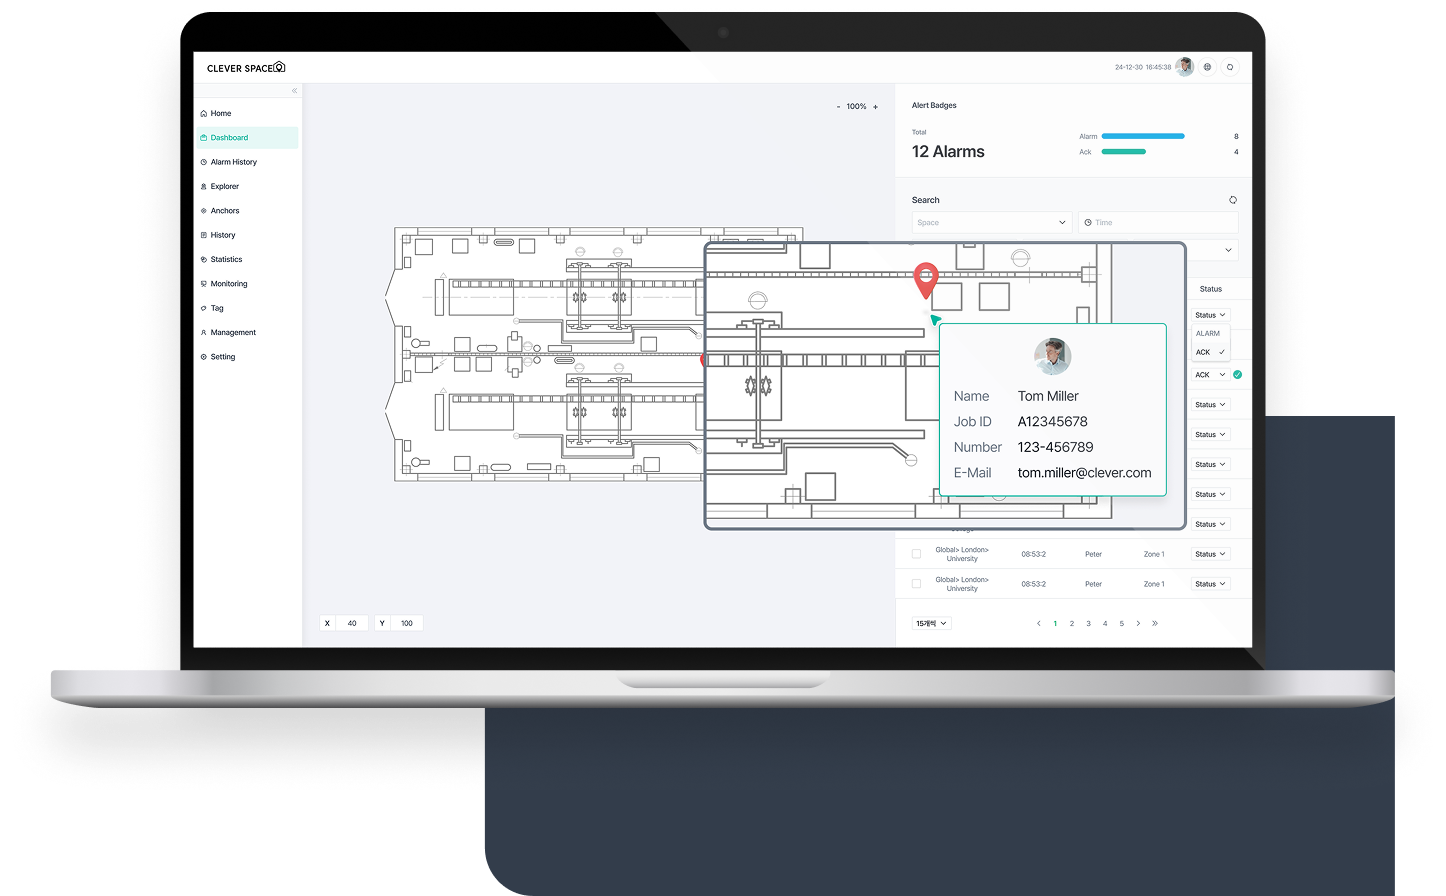Go to Statistics in the sidebar
The height and width of the screenshot is (896, 1446).
point(226,260)
